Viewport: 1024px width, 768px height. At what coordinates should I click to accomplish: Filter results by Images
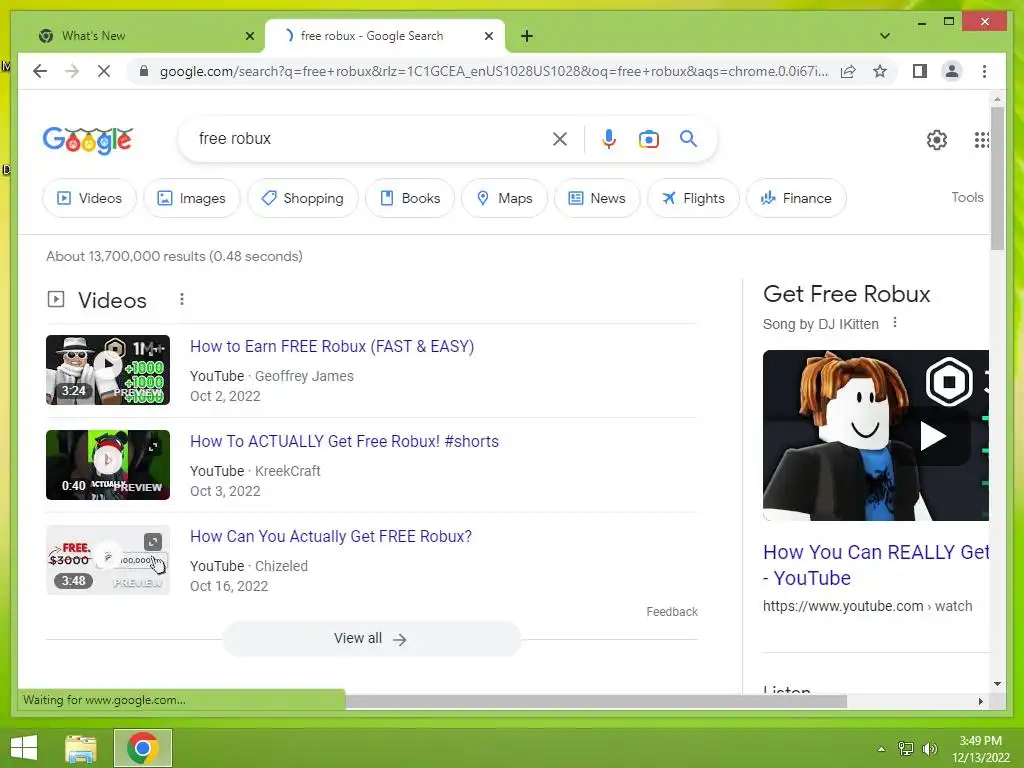pyautogui.click(x=192, y=198)
